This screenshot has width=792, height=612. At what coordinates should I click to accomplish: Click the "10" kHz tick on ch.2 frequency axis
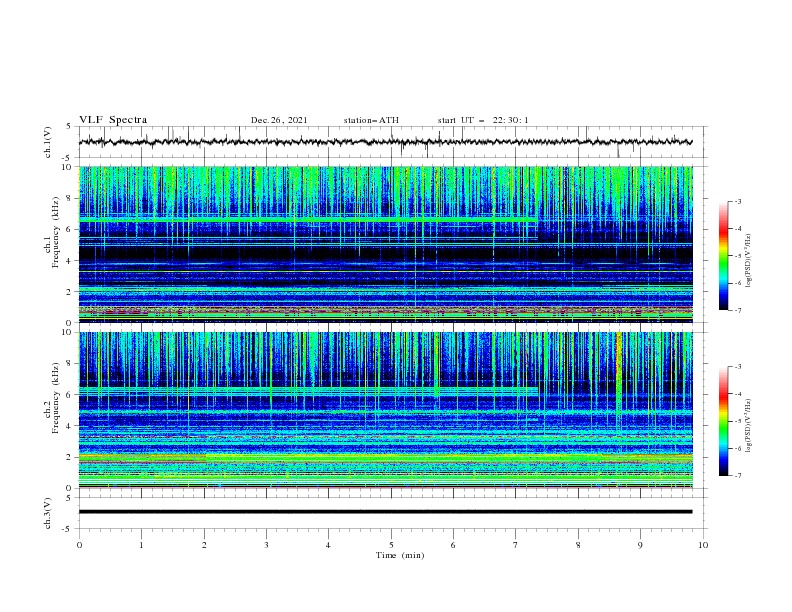tap(69, 332)
